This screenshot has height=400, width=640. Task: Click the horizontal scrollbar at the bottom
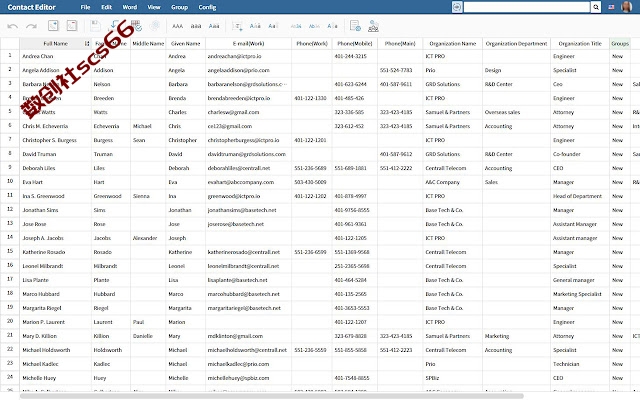(x=271, y=396)
